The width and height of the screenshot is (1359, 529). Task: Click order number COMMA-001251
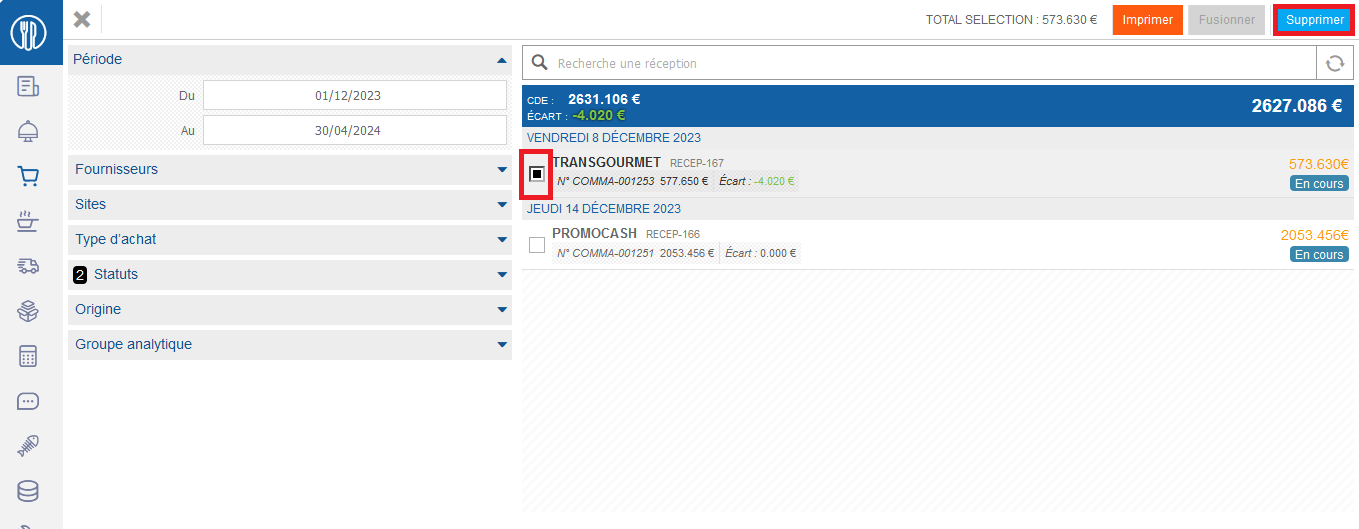pyautogui.click(x=606, y=253)
